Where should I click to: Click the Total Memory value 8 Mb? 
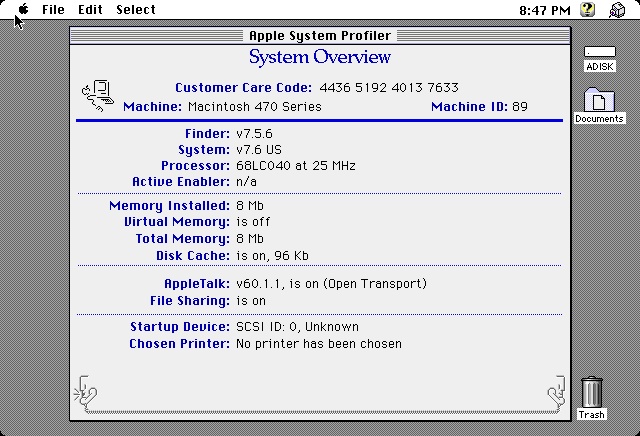pos(250,239)
